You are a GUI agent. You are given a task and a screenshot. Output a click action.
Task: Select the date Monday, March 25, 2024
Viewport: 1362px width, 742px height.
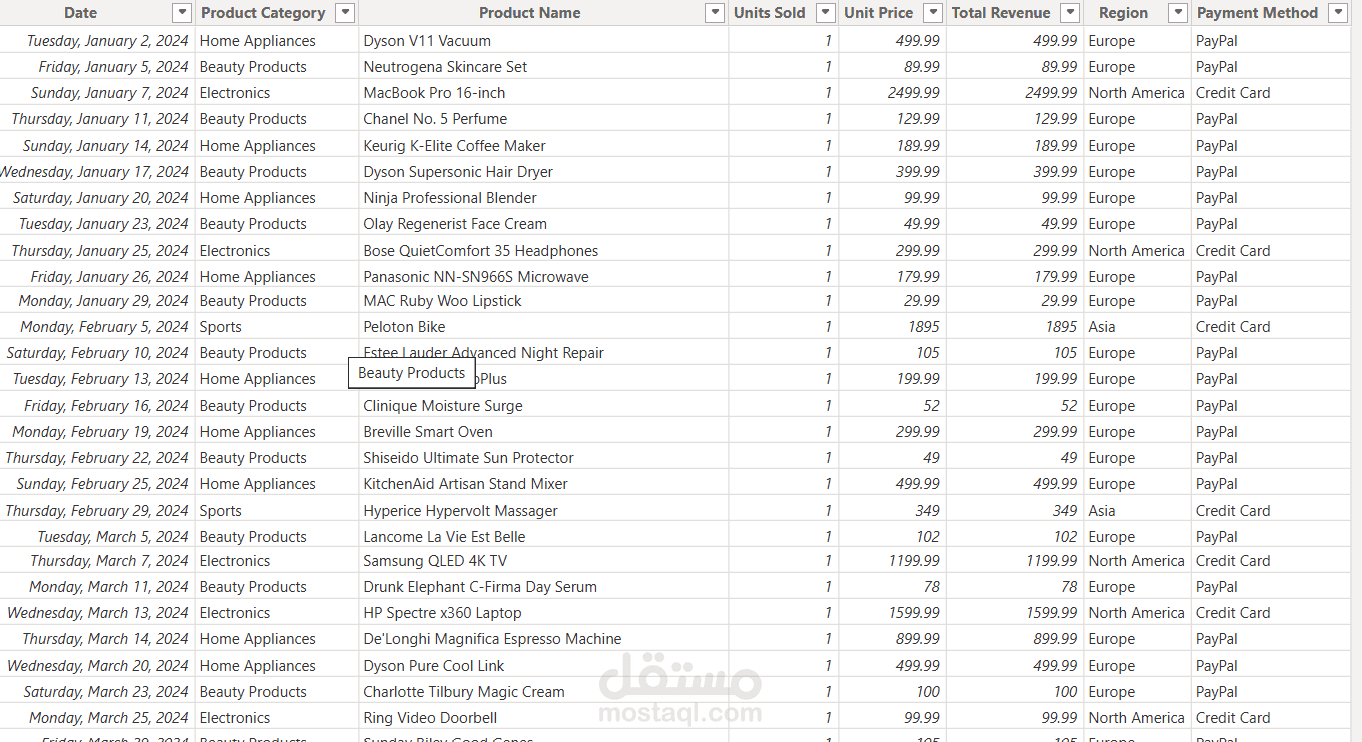pos(109,718)
